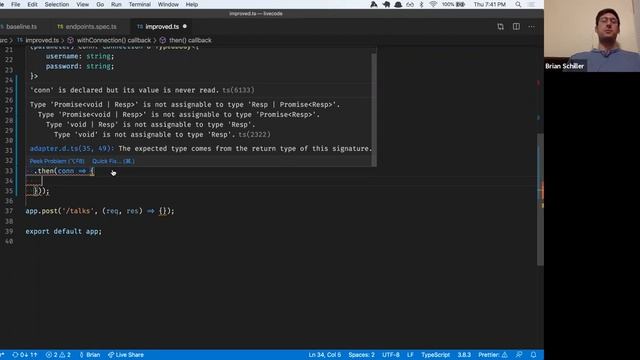Click the editor vertical scrollbar
The height and width of the screenshot is (360, 640).
point(540,200)
